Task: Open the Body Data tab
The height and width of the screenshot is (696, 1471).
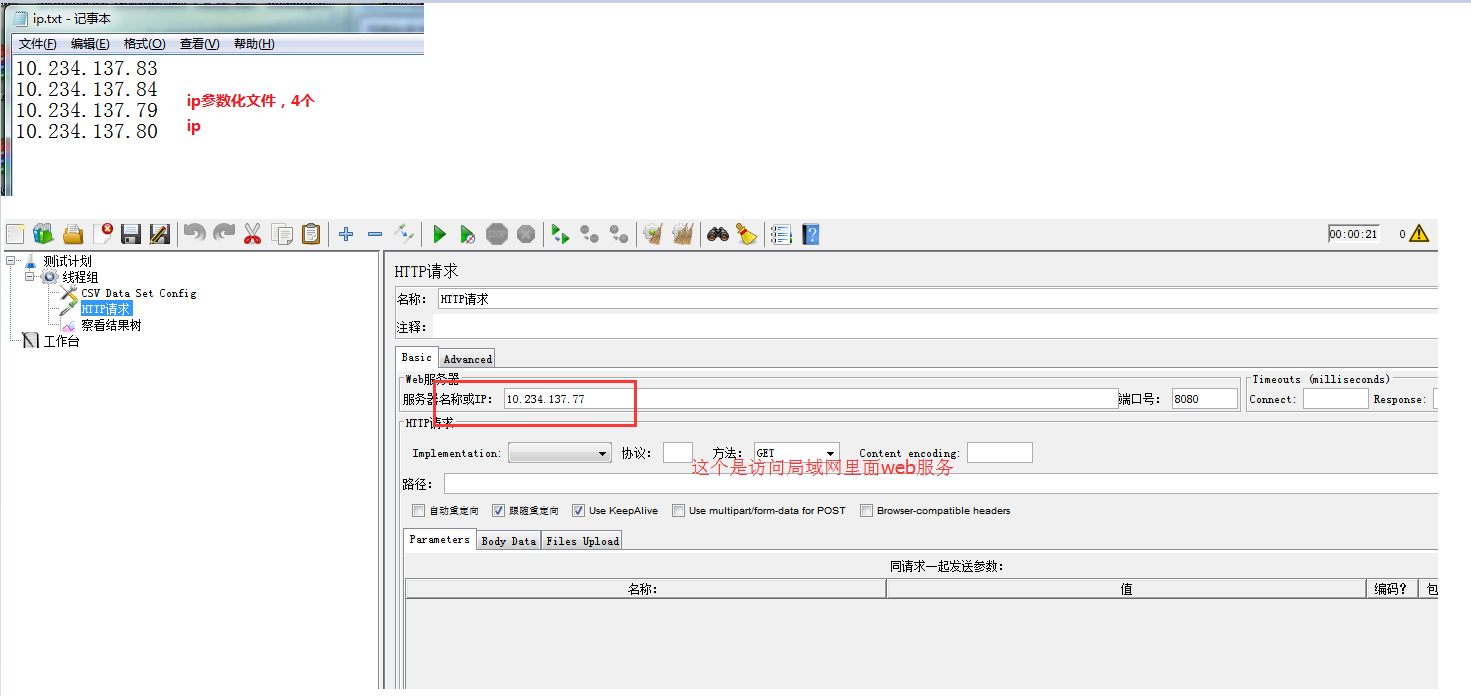Action: click(x=508, y=541)
